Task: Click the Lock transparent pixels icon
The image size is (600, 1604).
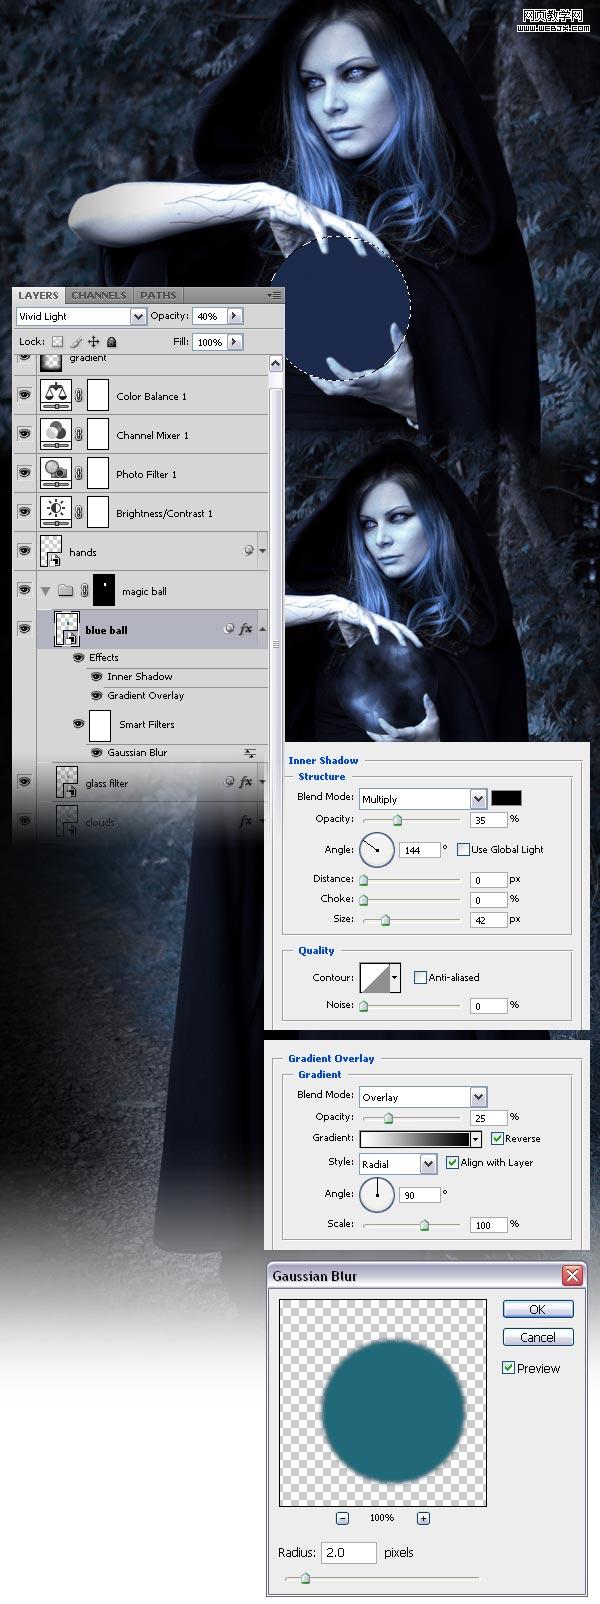Action: pos(57,342)
